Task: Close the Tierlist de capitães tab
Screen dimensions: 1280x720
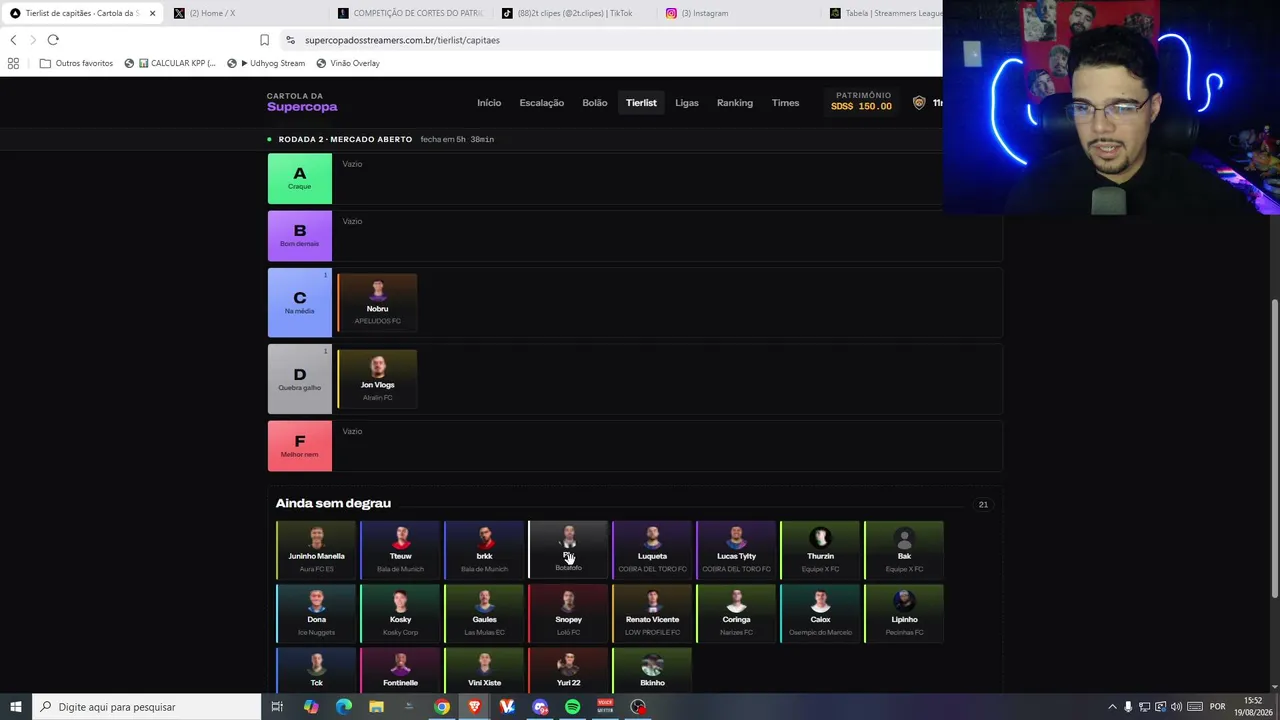Action: point(152,13)
